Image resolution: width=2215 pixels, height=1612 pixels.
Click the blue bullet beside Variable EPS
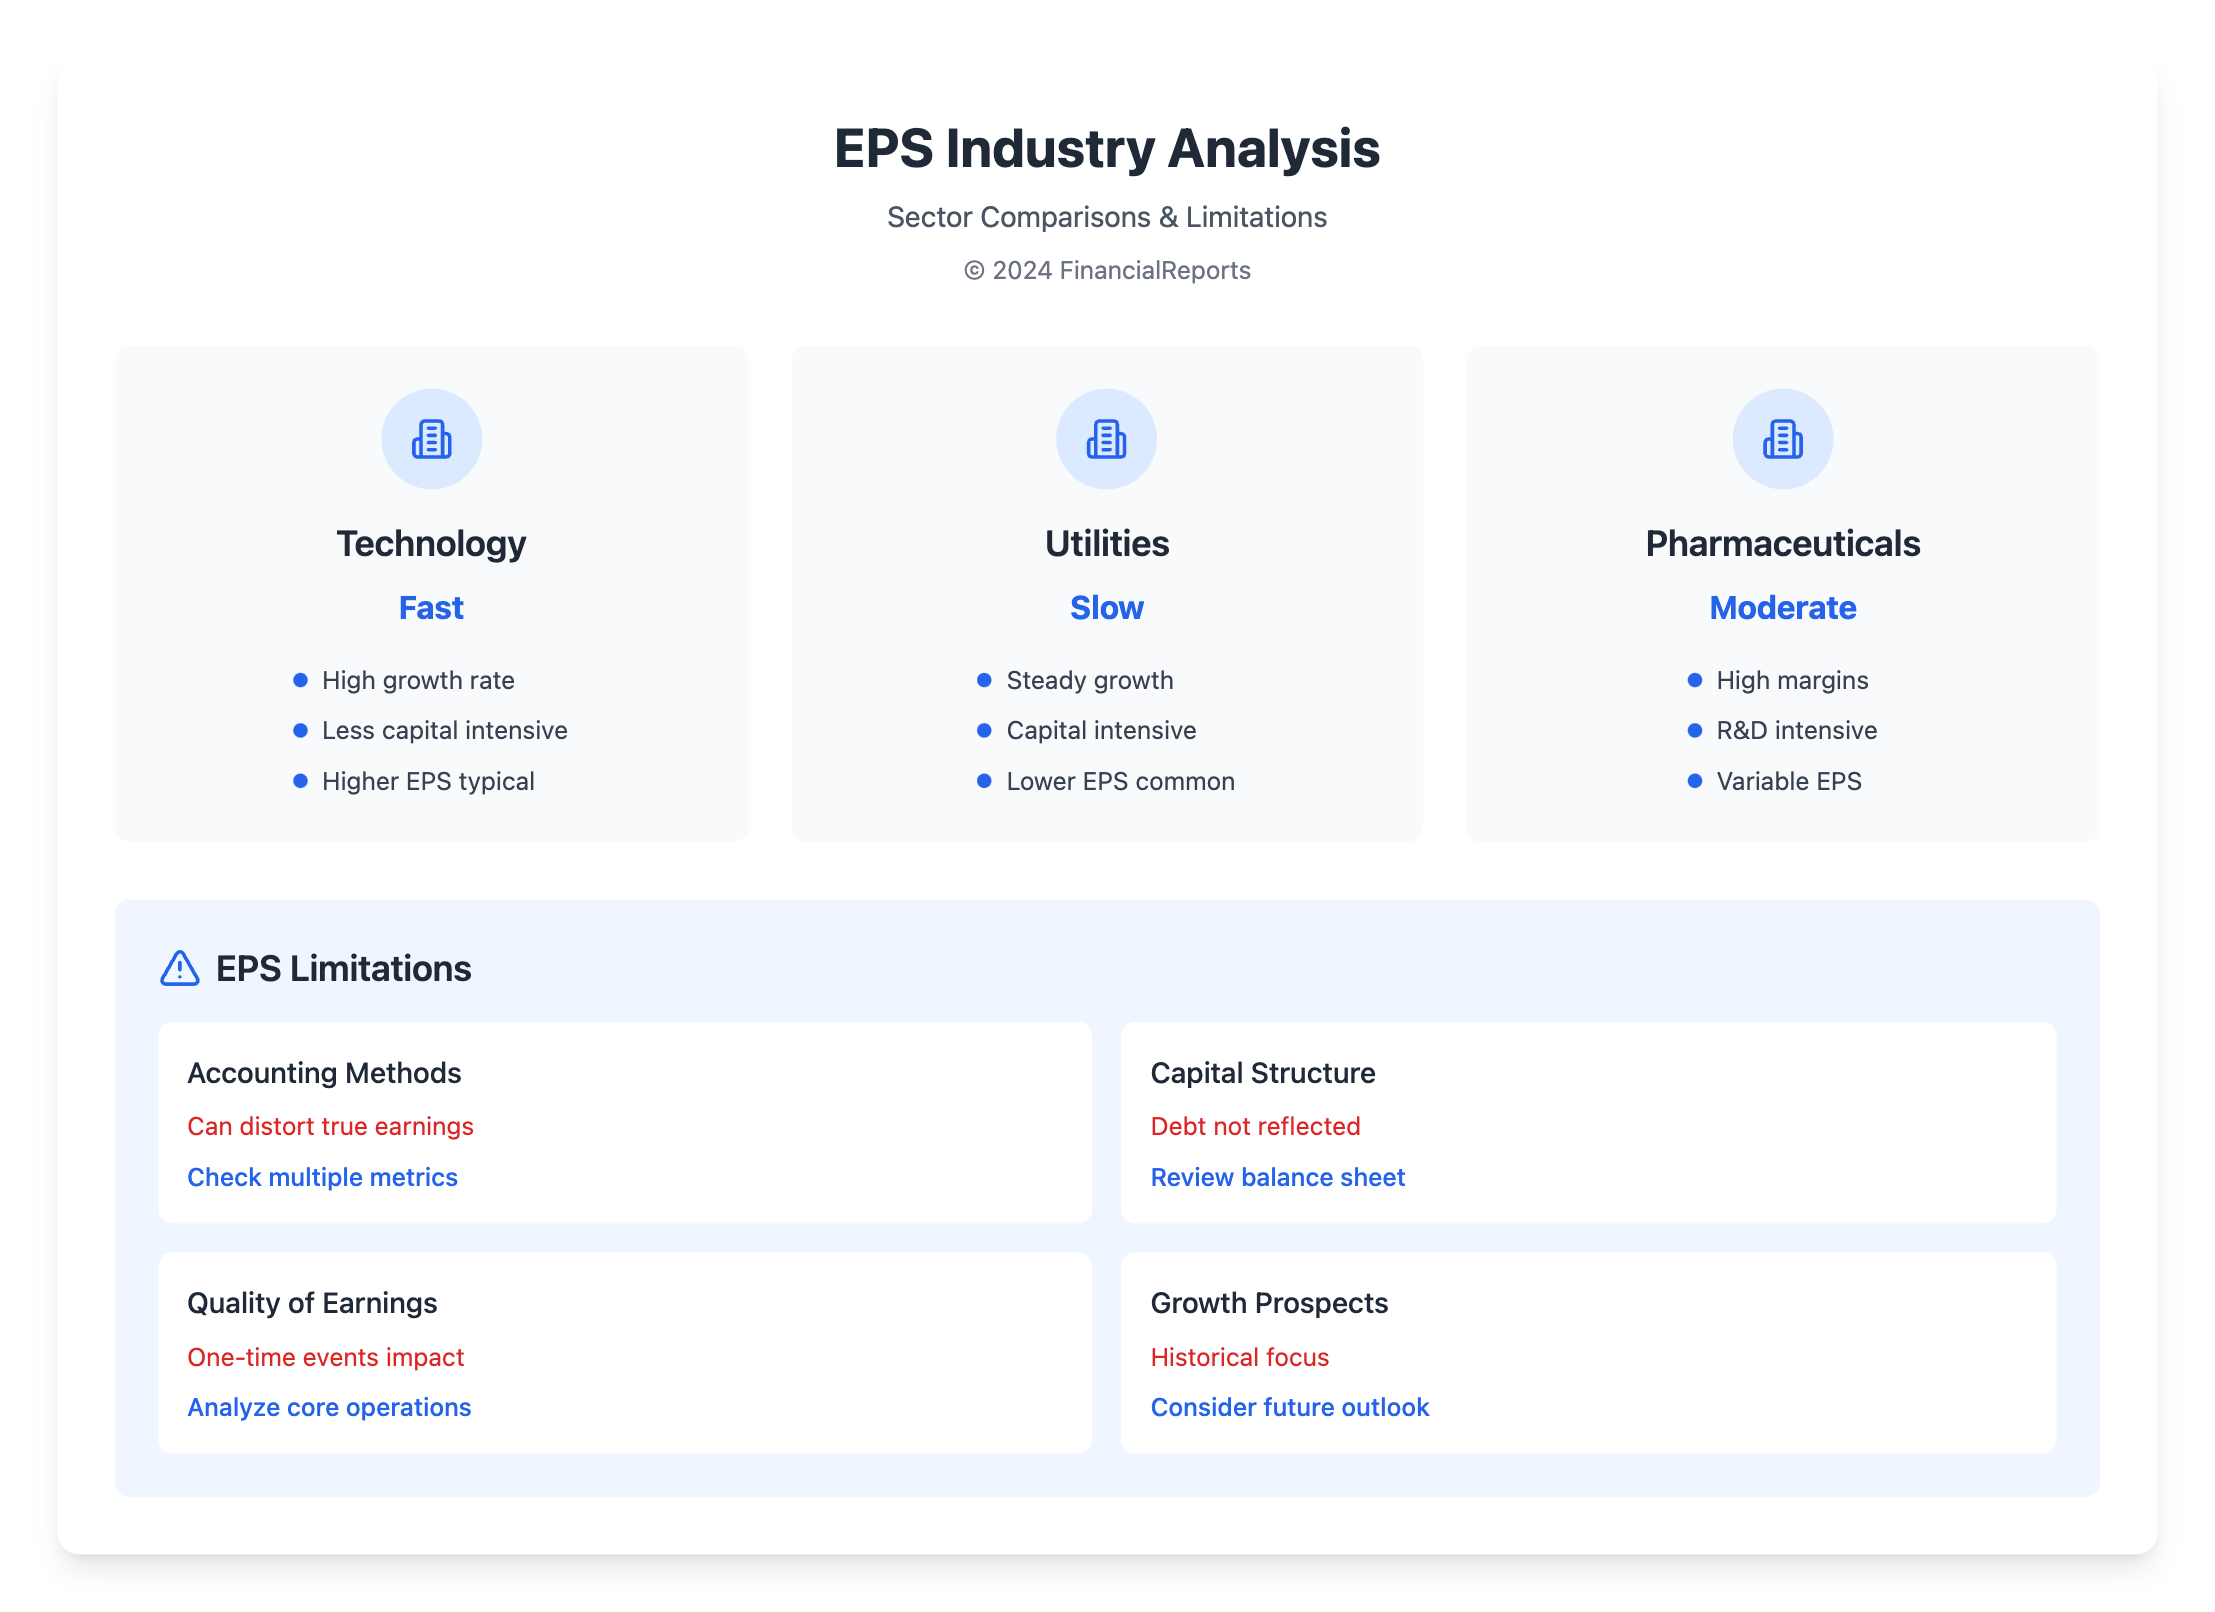point(1694,781)
